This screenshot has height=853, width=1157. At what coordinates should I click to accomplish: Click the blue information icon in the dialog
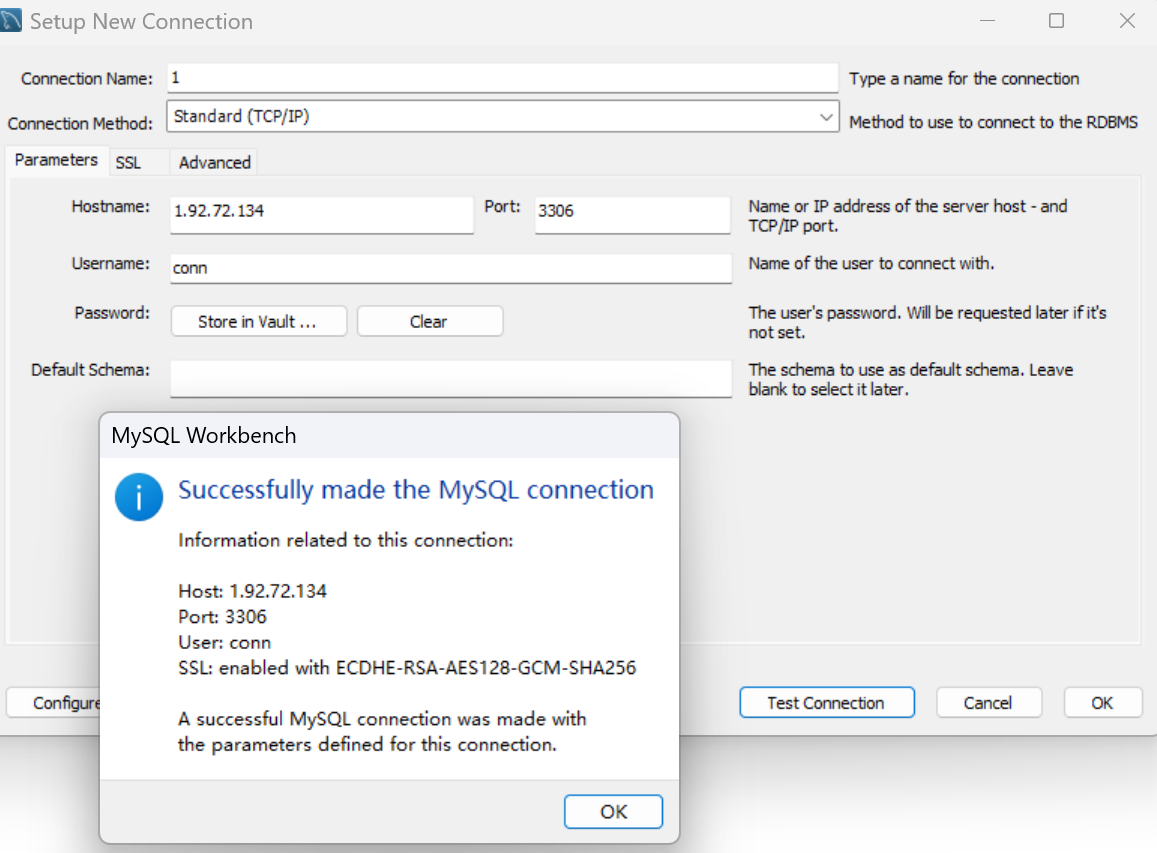click(139, 497)
